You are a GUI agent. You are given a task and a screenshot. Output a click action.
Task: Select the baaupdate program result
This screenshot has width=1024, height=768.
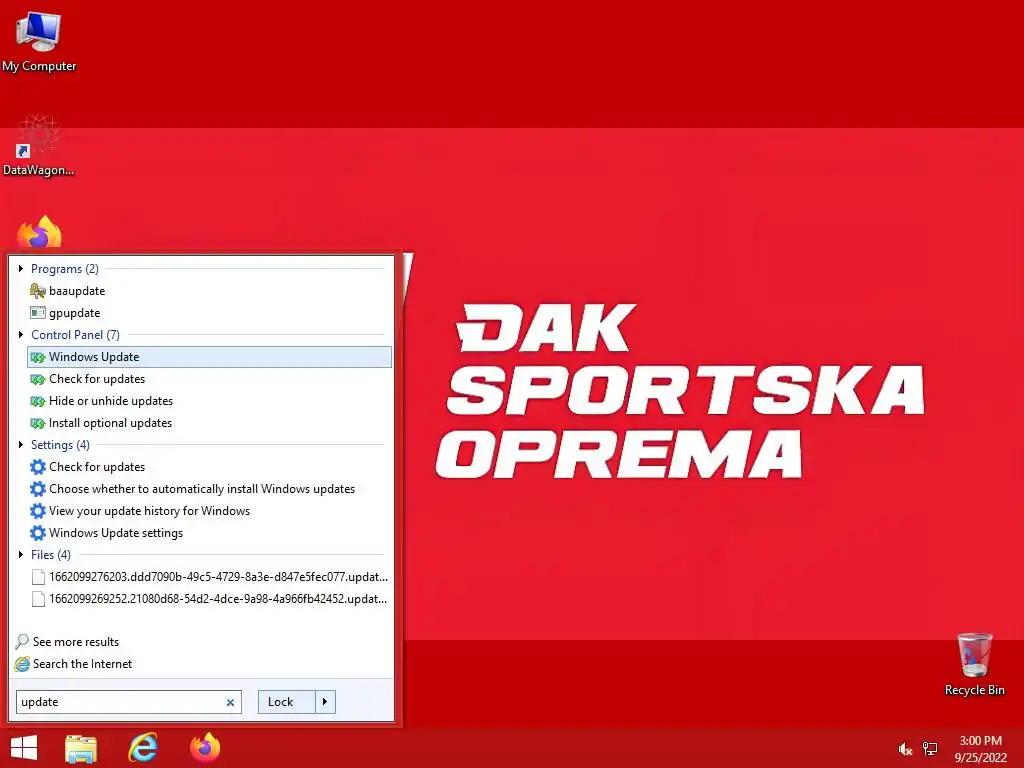[x=209, y=291]
